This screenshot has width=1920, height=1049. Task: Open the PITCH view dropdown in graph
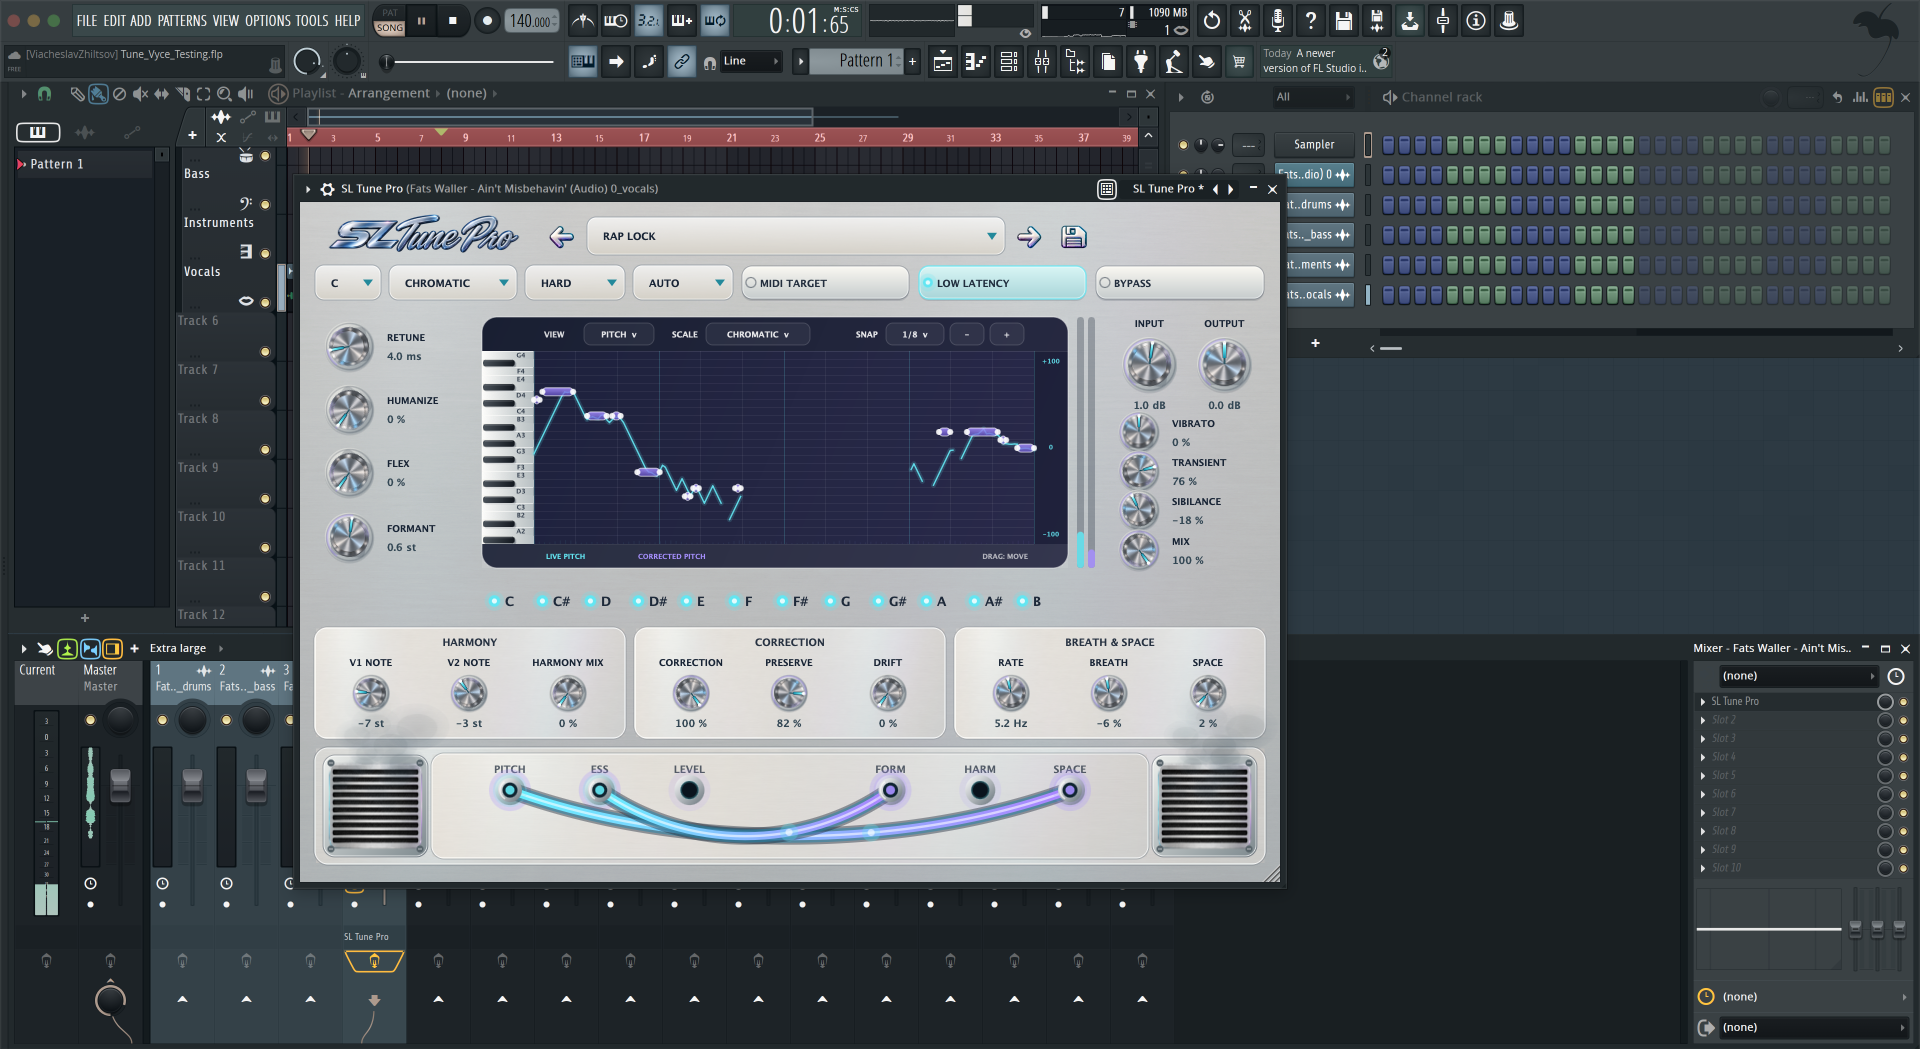point(618,334)
